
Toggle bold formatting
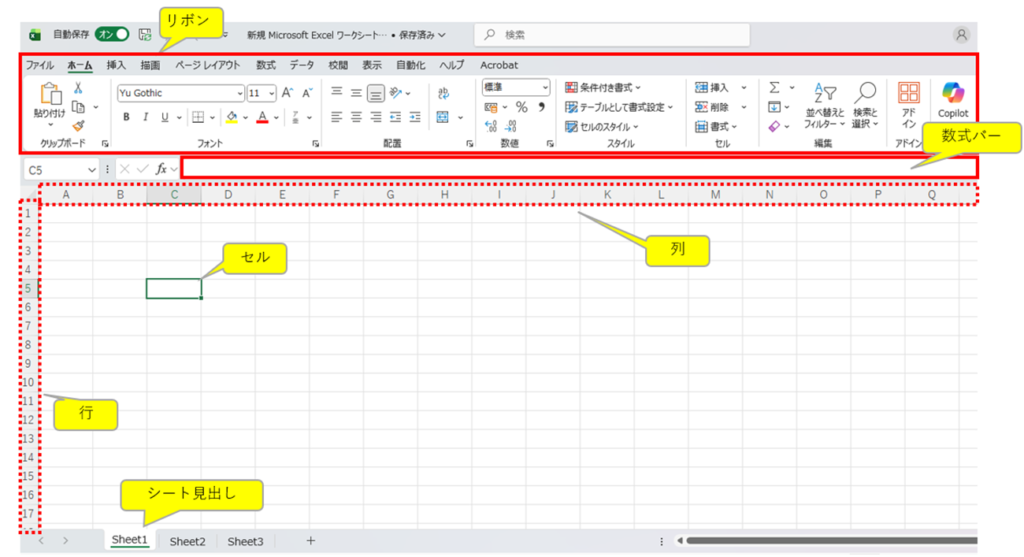pyautogui.click(x=127, y=117)
